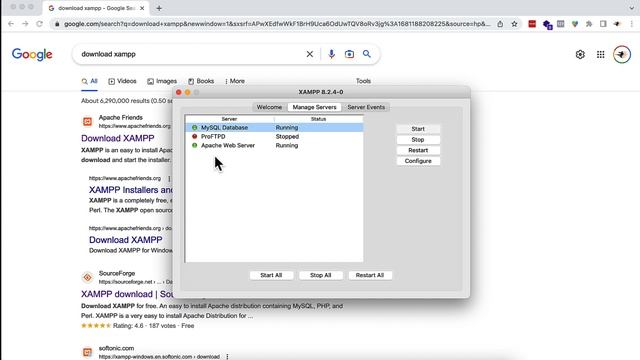
Task: Open the Google account avatar
Action: click(x=622, y=54)
